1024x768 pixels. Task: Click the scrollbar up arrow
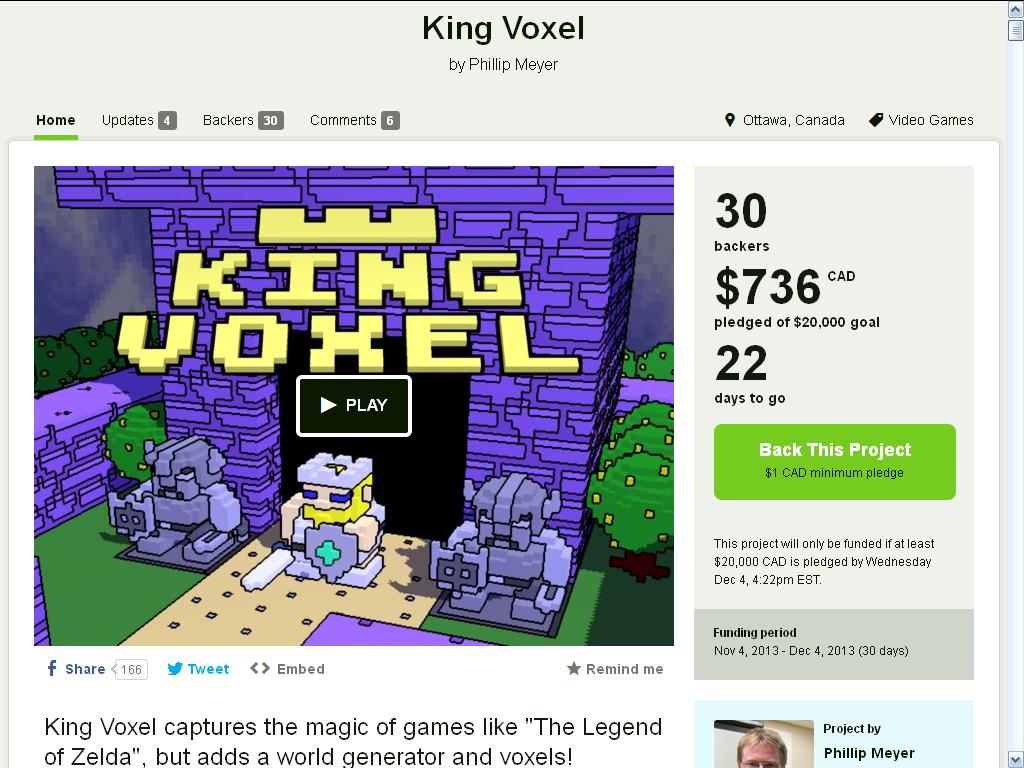(x=1015, y=8)
